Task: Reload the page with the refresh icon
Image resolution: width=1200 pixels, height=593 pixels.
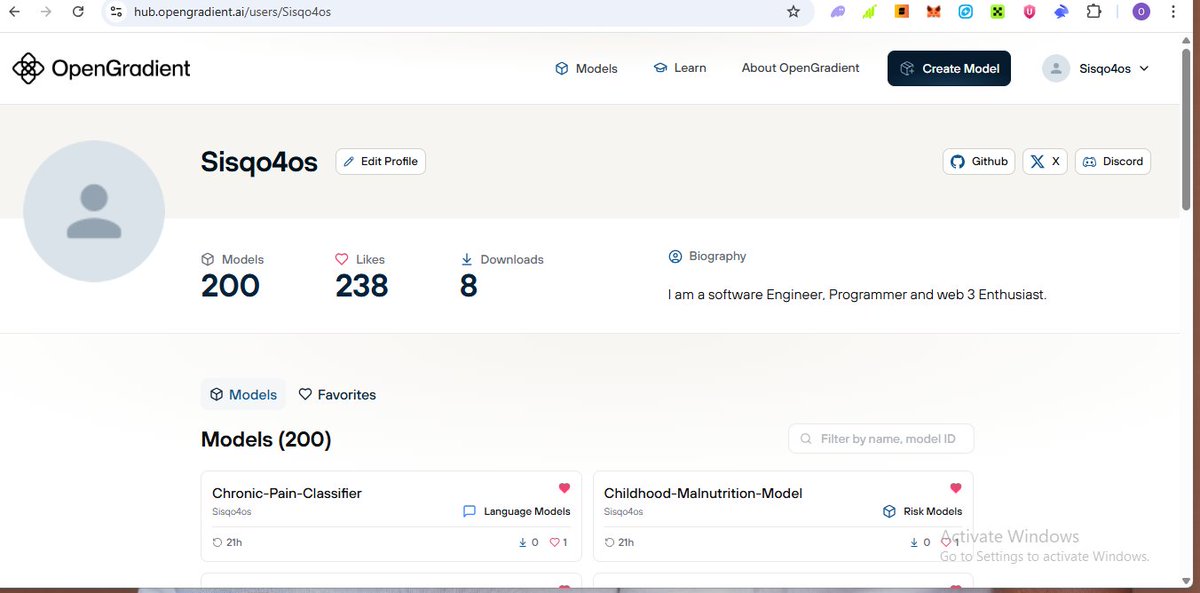Action: (79, 11)
